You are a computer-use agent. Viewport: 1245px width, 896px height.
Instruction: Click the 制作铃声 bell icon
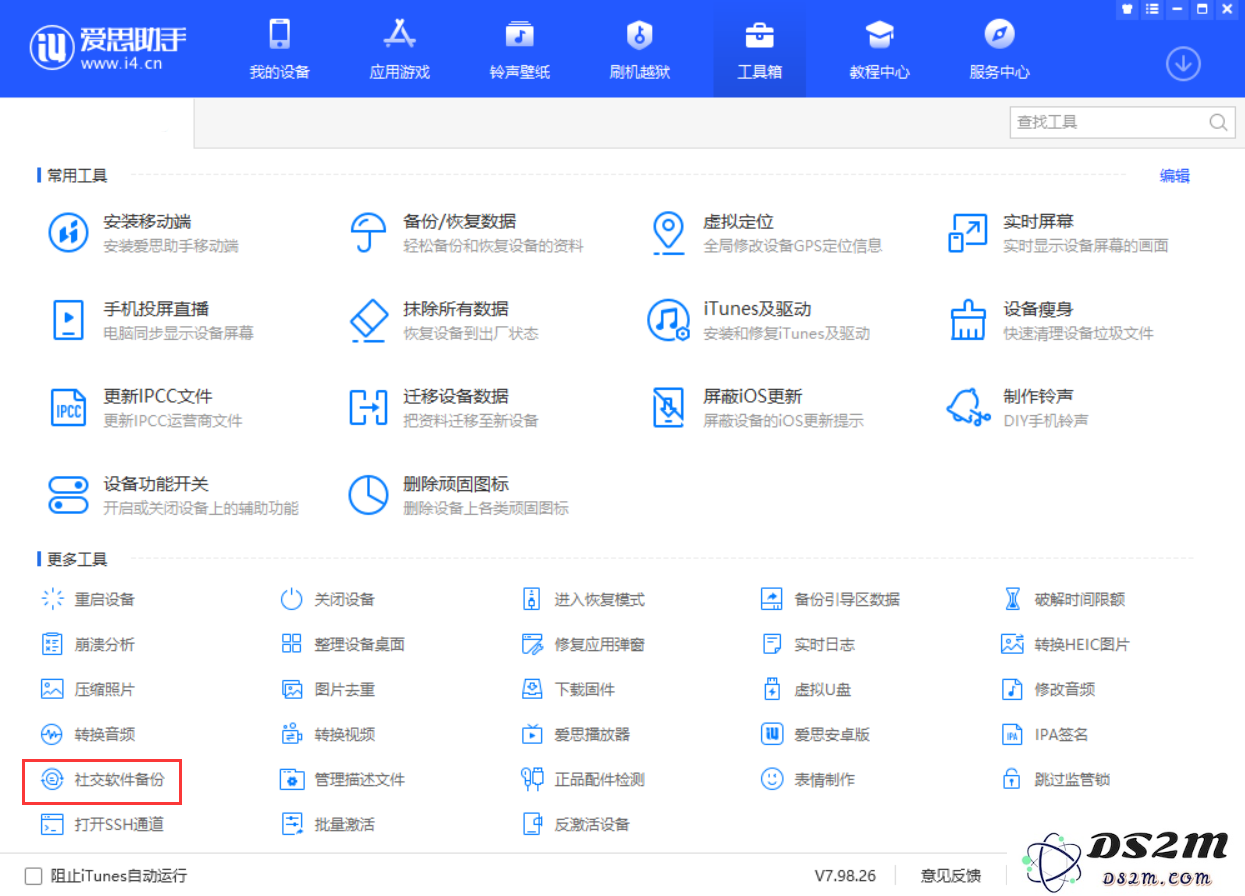tap(968, 407)
